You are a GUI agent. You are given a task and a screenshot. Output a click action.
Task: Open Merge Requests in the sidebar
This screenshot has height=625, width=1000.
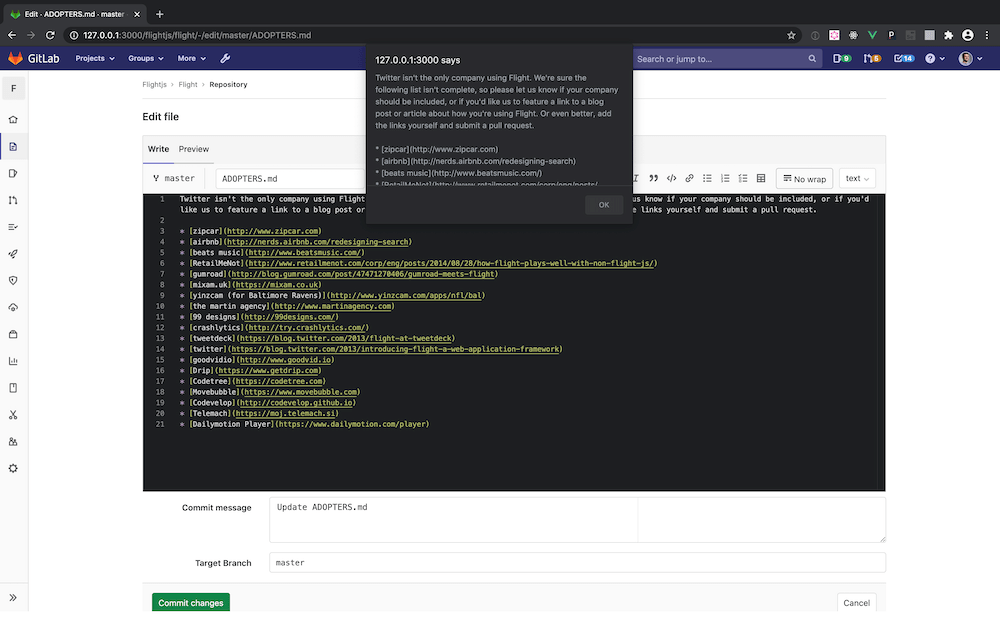(x=14, y=200)
